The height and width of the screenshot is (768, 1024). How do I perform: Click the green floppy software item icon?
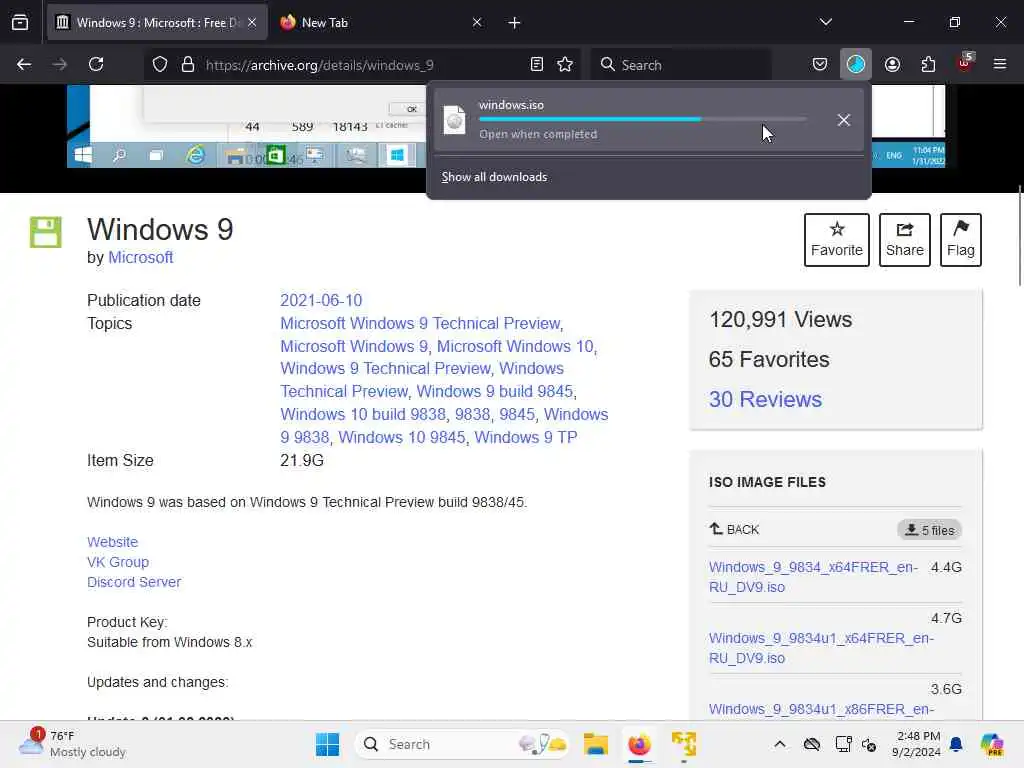click(46, 232)
